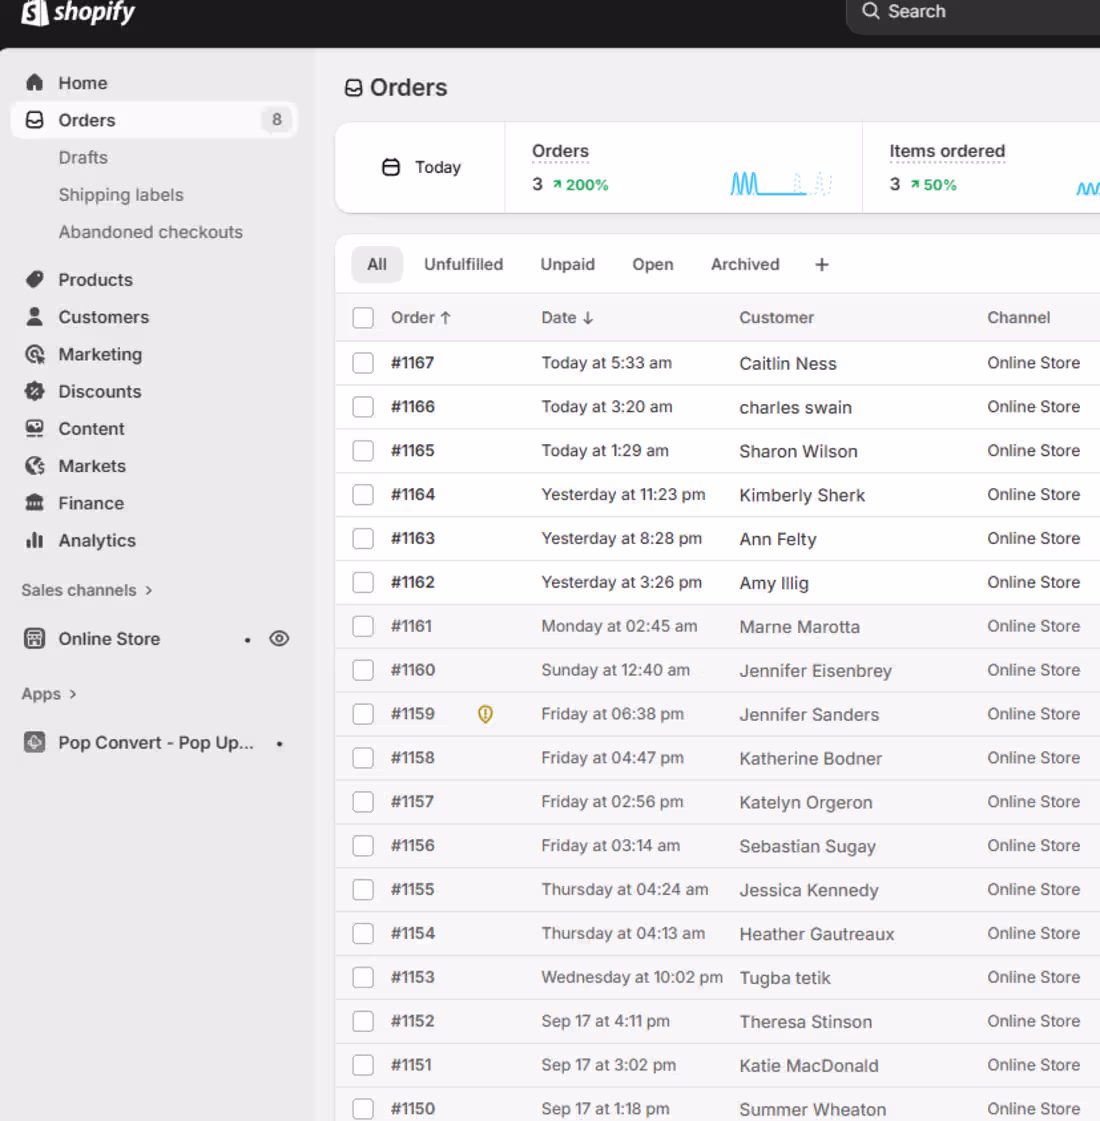Switch to the Unpaid tab
This screenshot has height=1121, width=1100.
[568, 265]
